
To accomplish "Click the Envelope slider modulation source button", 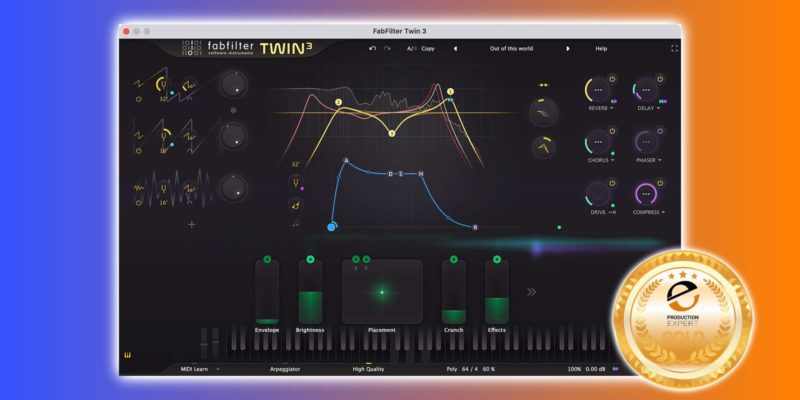I will 267,259.
